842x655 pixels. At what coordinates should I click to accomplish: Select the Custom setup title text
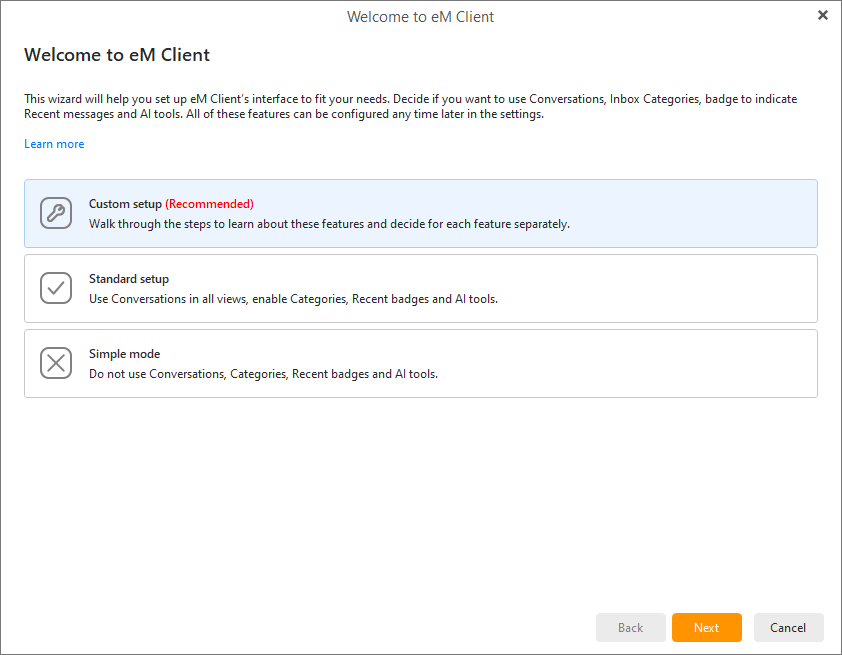coord(125,204)
